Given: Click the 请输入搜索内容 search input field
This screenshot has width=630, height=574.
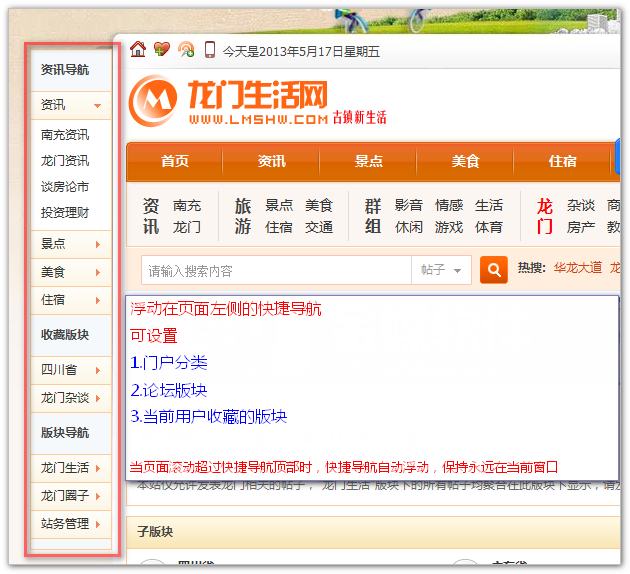Looking at the screenshot, I should (276, 270).
